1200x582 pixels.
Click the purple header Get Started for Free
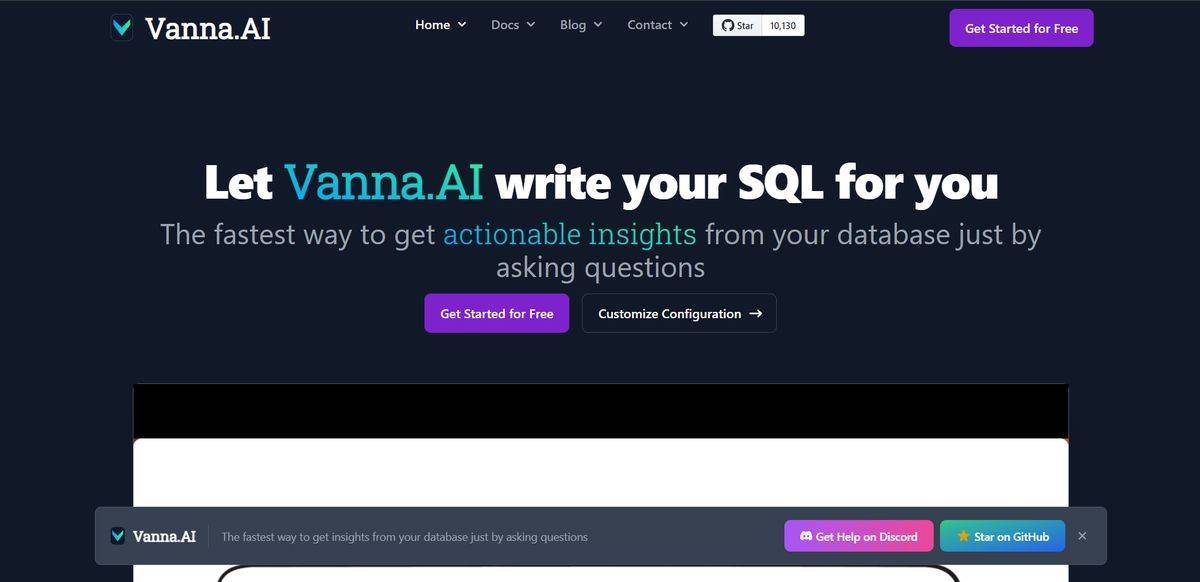[x=1021, y=28]
